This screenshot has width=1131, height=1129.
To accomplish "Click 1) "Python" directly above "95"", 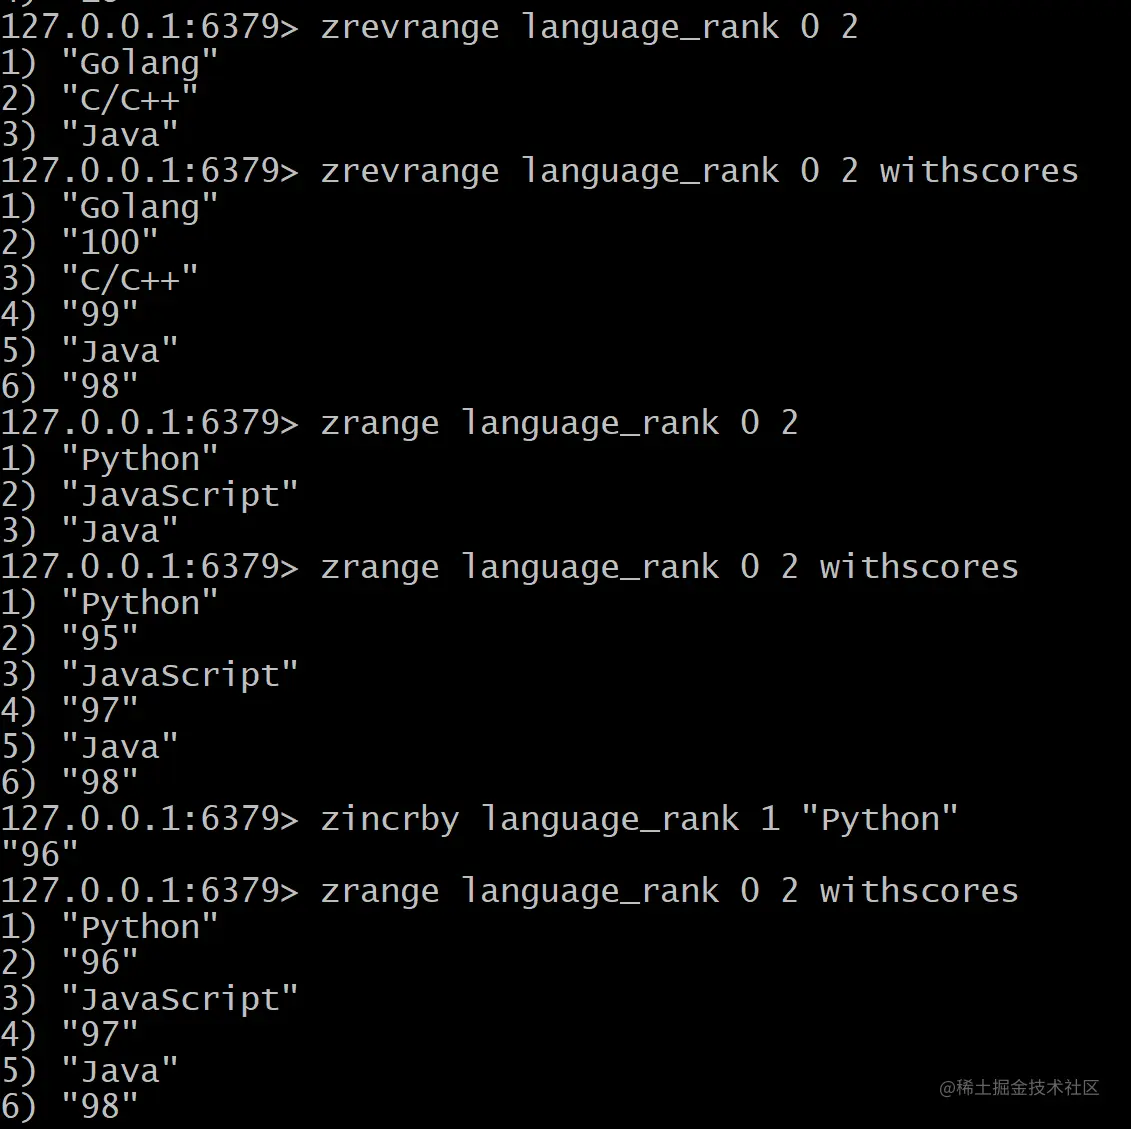I will point(109,602).
